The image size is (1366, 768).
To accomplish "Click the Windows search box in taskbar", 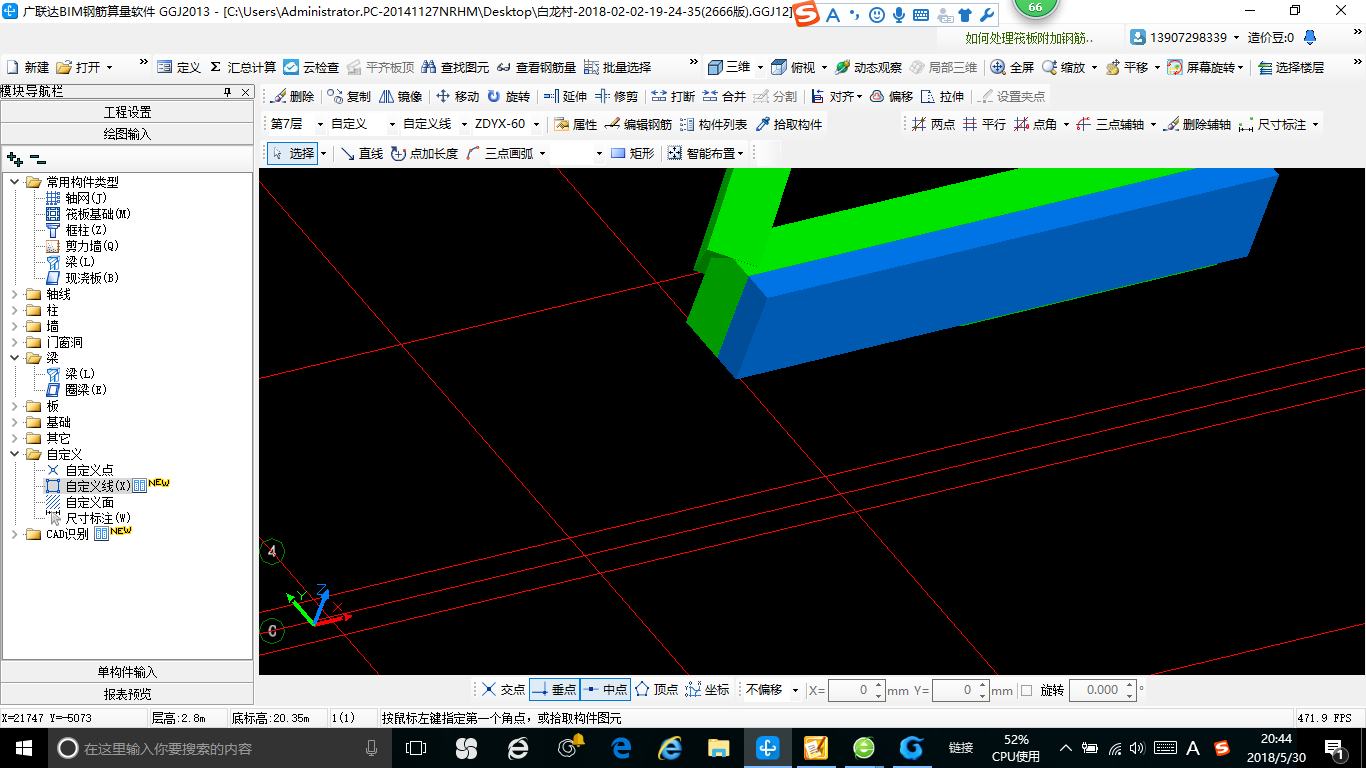I will pos(219,748).
